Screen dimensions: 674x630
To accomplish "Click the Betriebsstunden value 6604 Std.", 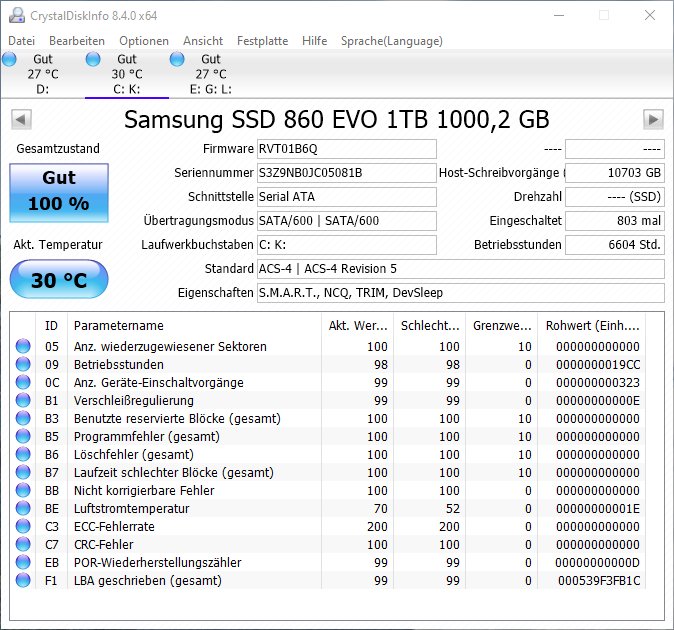I will (615, 245).
